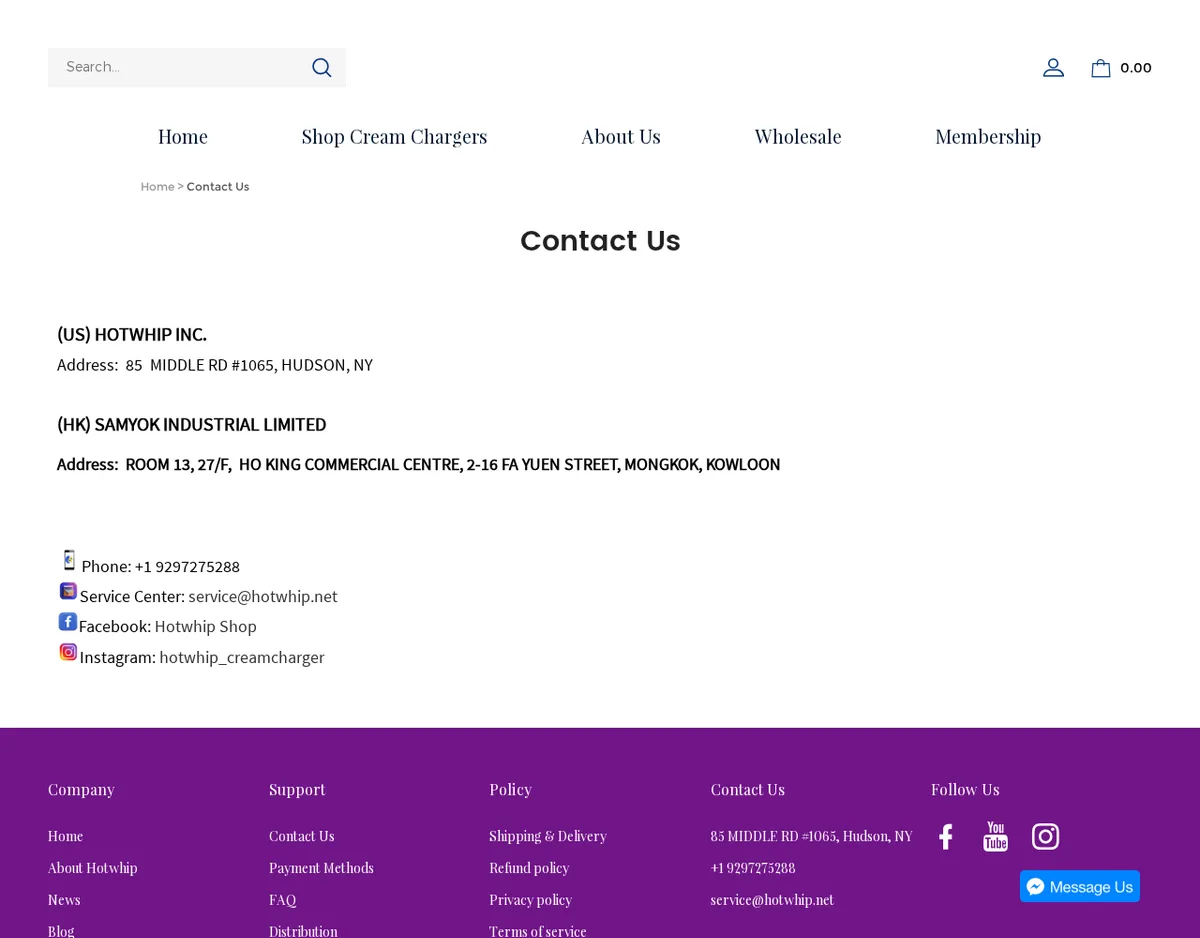Open Shop Cream Chargers menu
This screenshot has width=1200, height=938.
[x=394, y=136]
